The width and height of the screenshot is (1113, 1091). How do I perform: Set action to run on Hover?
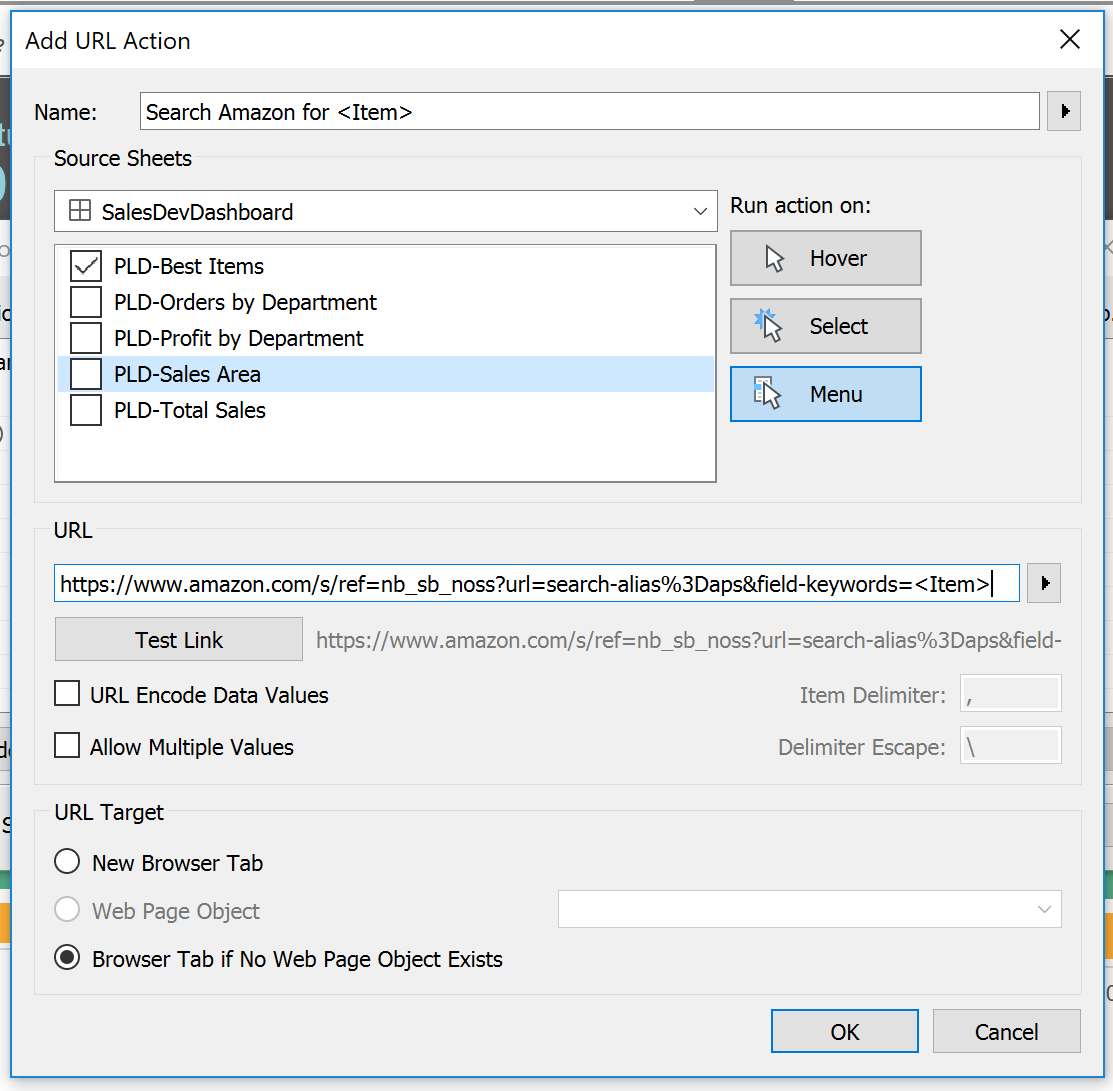click(826, 258)
